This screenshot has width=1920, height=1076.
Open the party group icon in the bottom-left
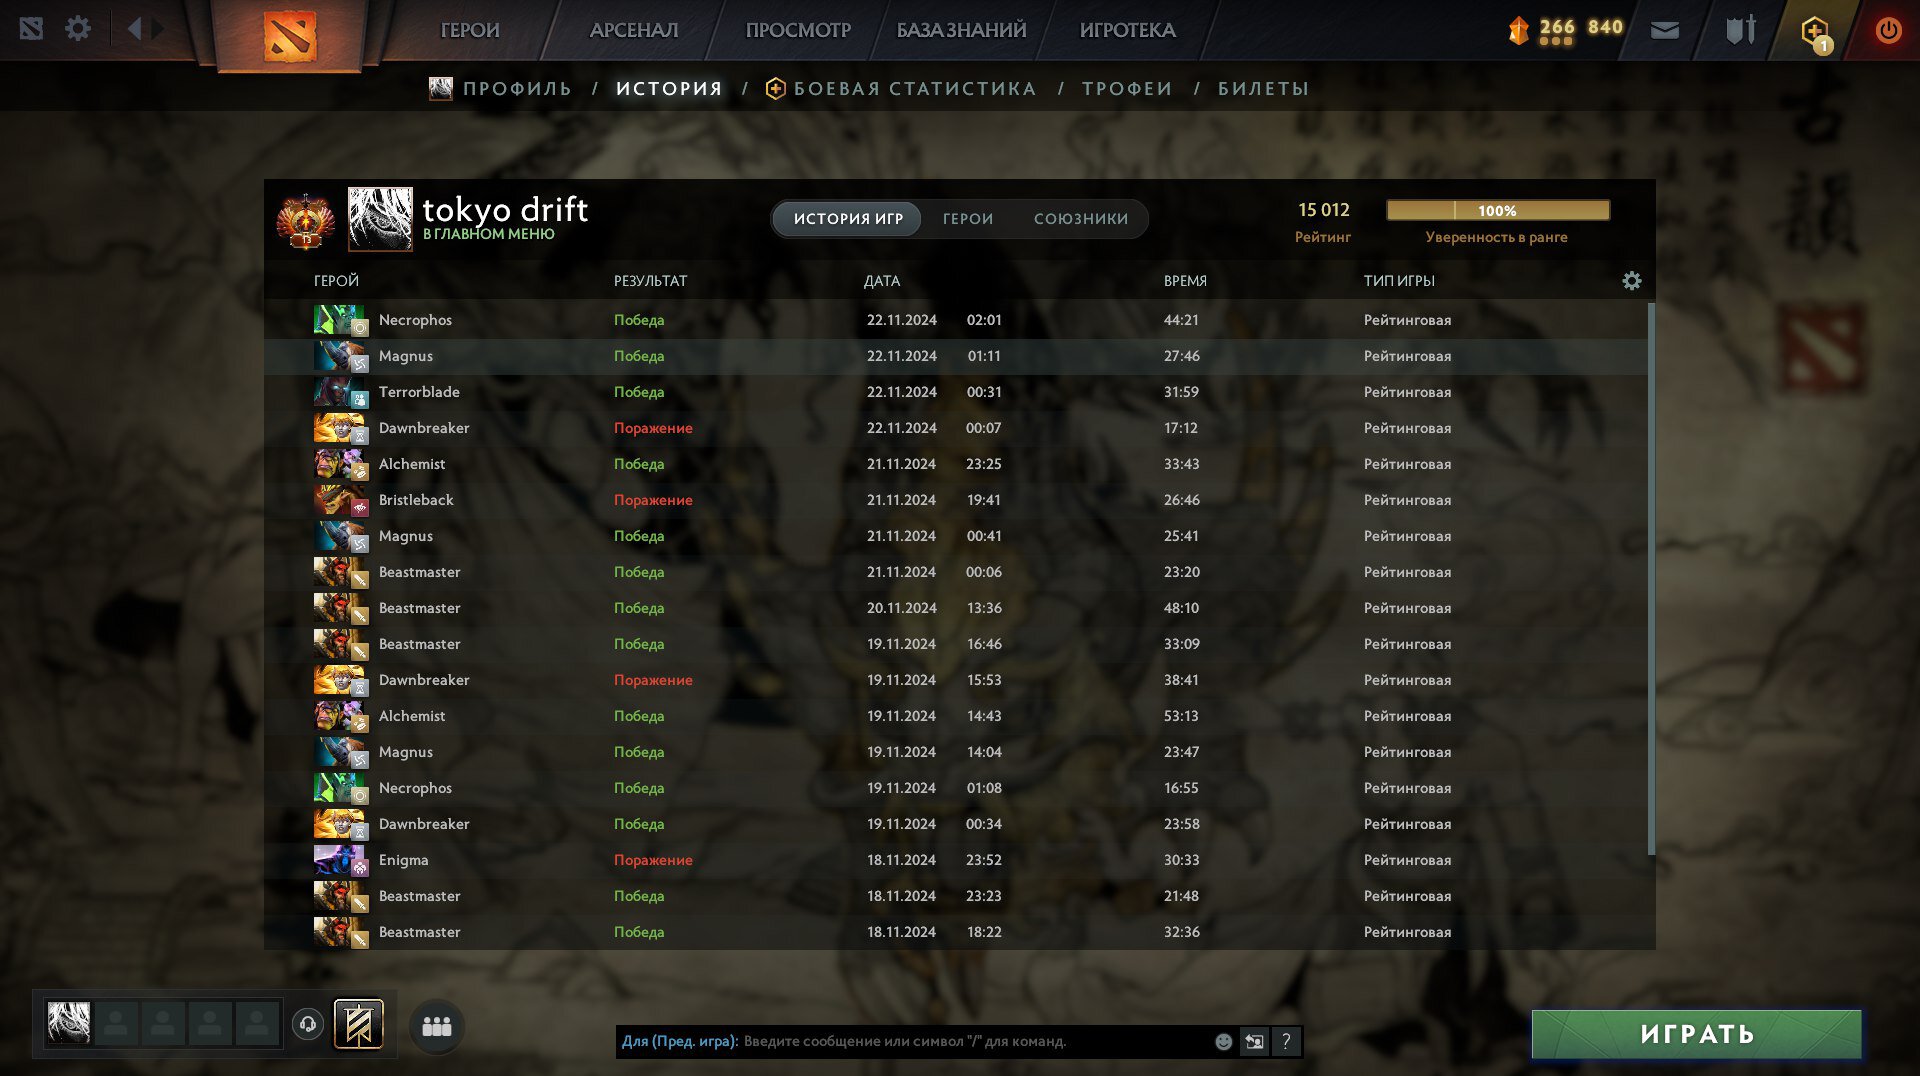[x=437, y=1027]
